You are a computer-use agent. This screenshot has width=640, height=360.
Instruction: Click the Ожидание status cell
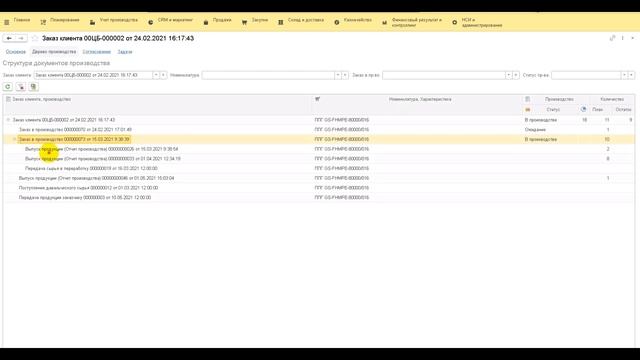click(535, 130)
